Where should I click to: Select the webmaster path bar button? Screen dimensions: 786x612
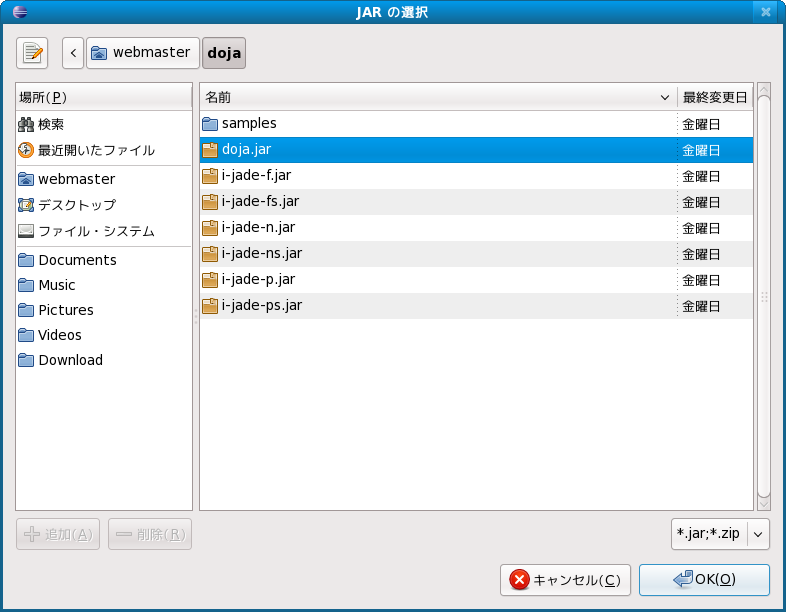tap(141, 53)
